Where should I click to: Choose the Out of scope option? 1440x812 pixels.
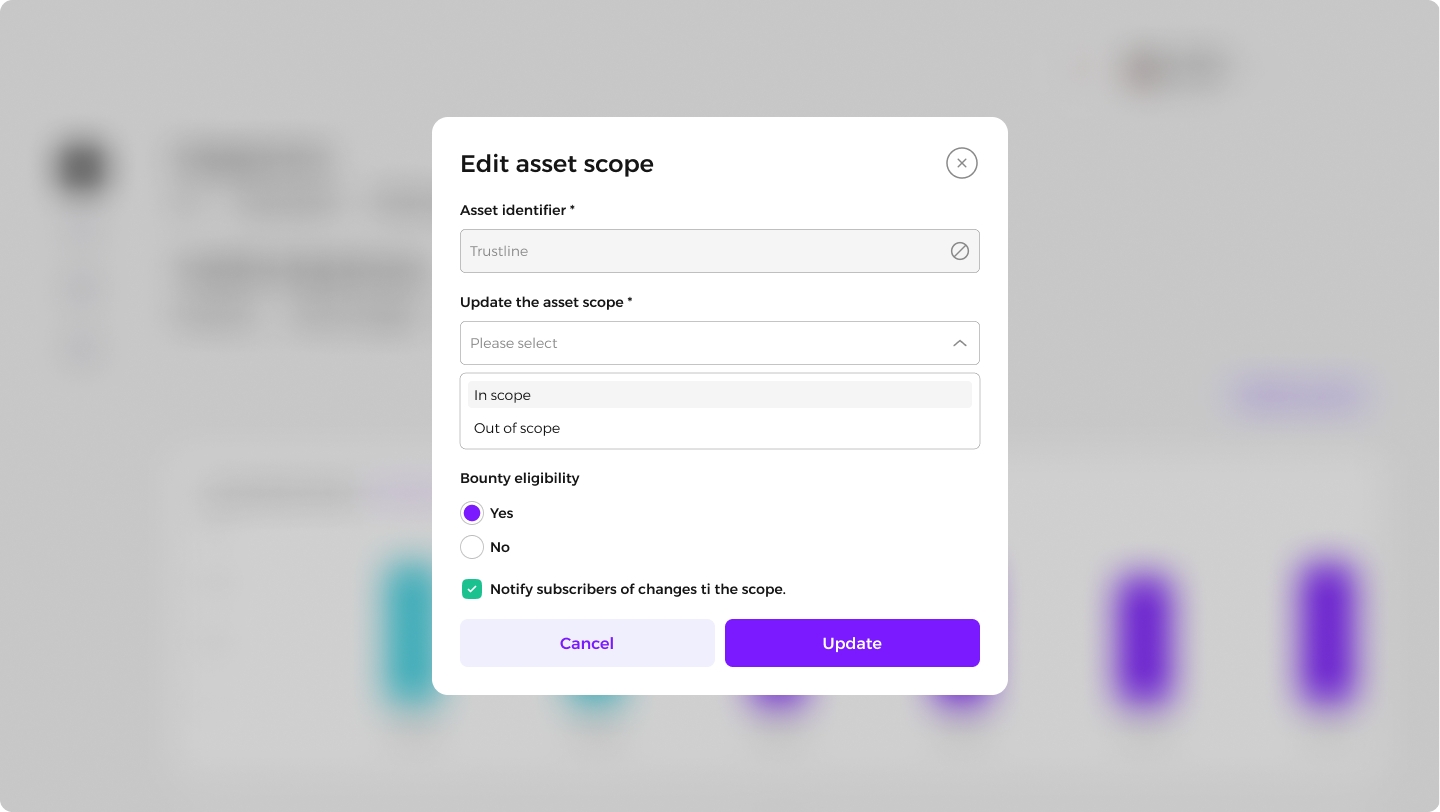(720, 428)
